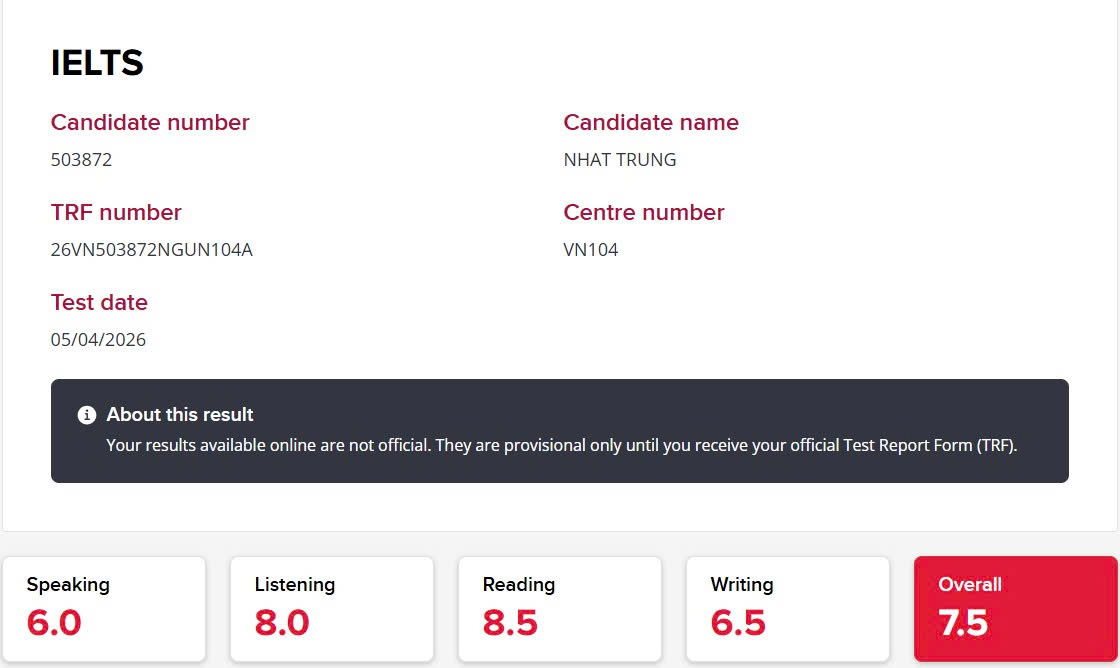Select the Writing score card
Image resolution: width=1120 pixels, height=668 pixels.
point(788,608)
